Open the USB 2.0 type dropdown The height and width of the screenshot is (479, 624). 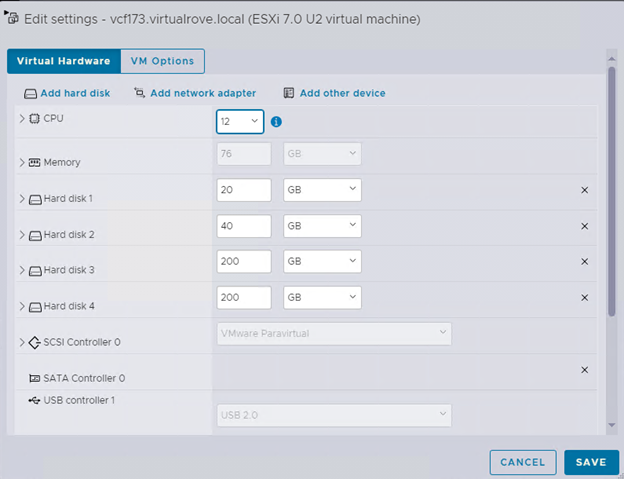334,415
